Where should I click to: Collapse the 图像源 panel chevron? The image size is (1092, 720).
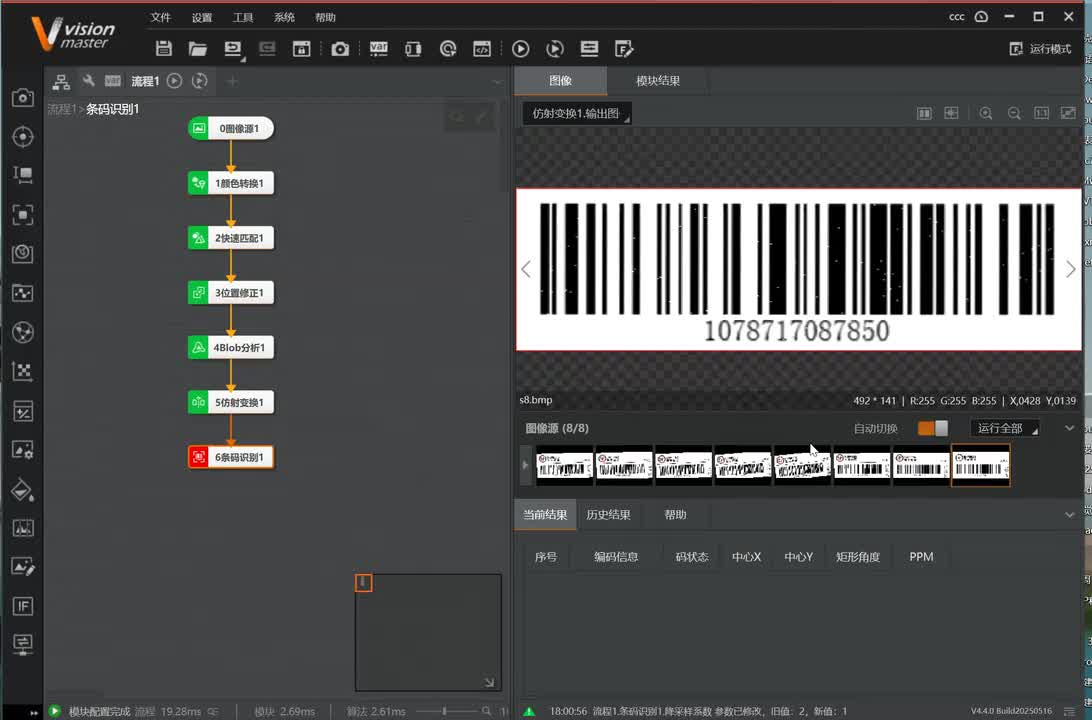pos(1070,428)
